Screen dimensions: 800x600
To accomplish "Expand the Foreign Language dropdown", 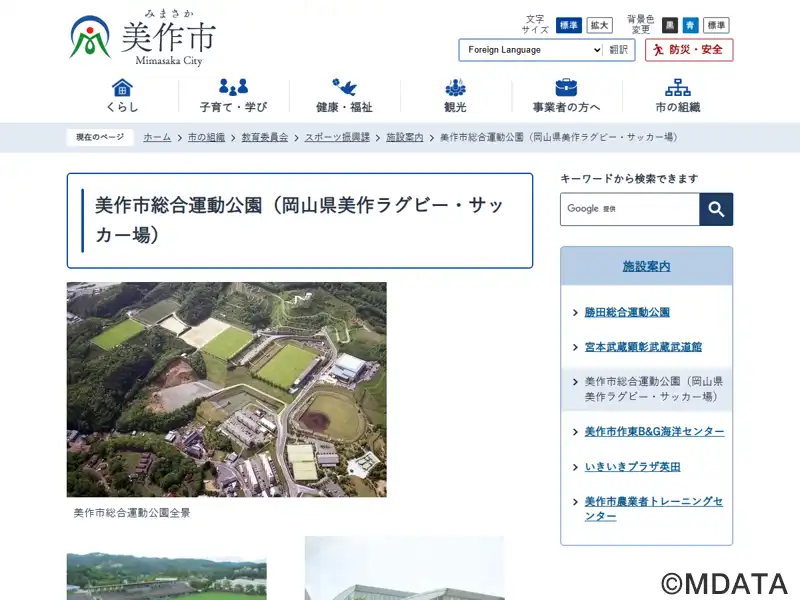I will click(531, 50).
